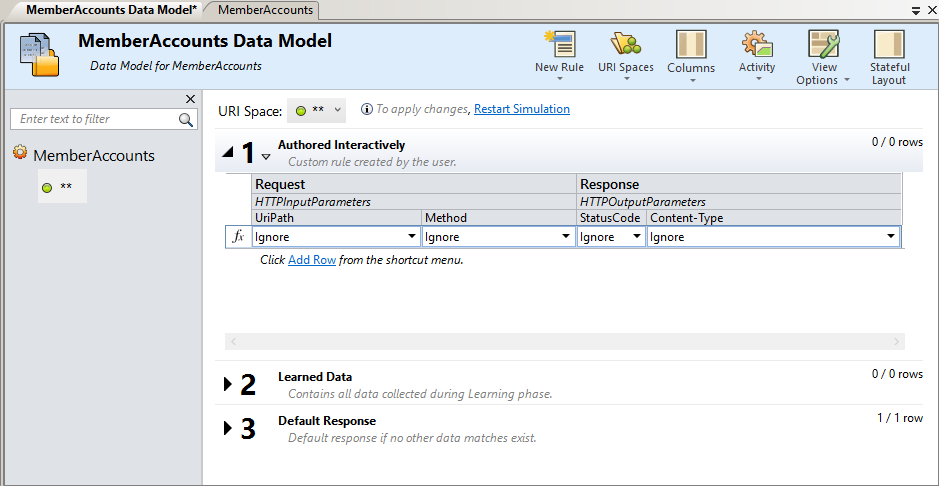Expand the Default Response rule section
The image size is (939, 486).
[x=228, y=428]
